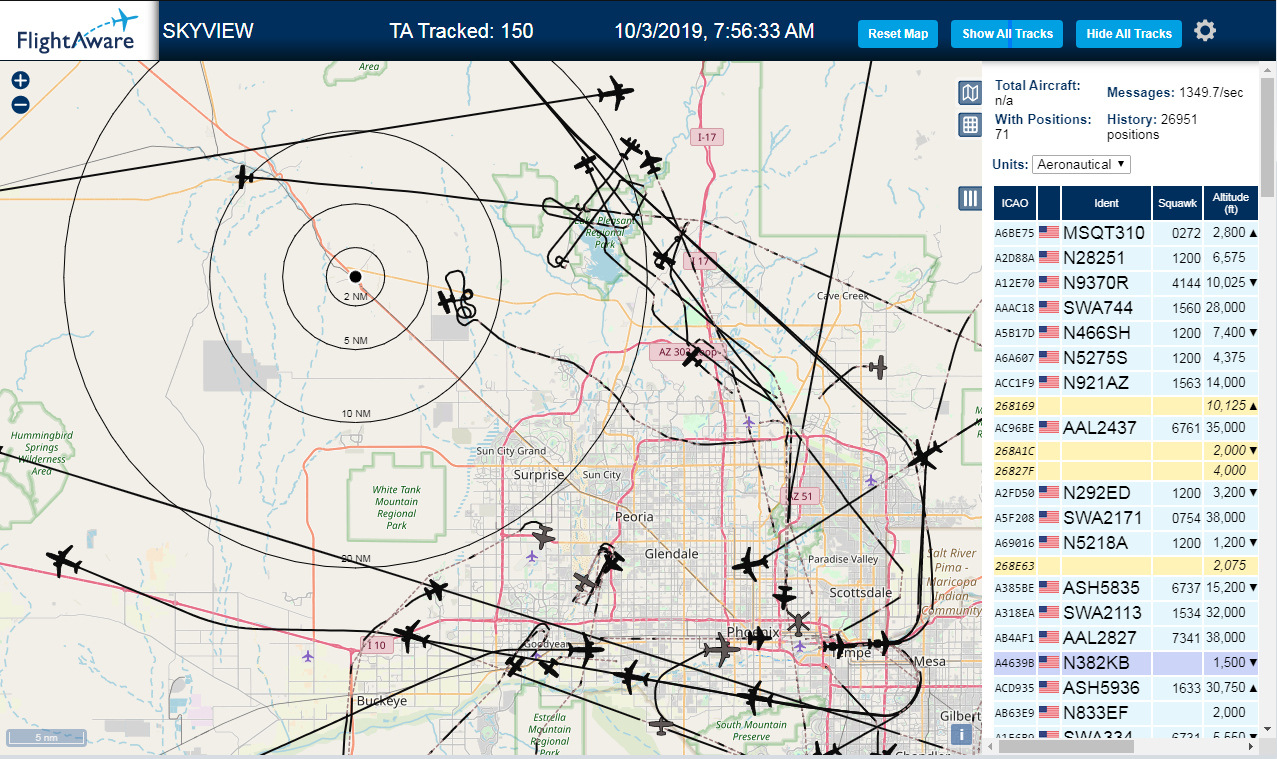The width and height of the screenshot is (1277, 759).
Task: Click purple airport marker west of Buckeye
Action: coord(307,656)
